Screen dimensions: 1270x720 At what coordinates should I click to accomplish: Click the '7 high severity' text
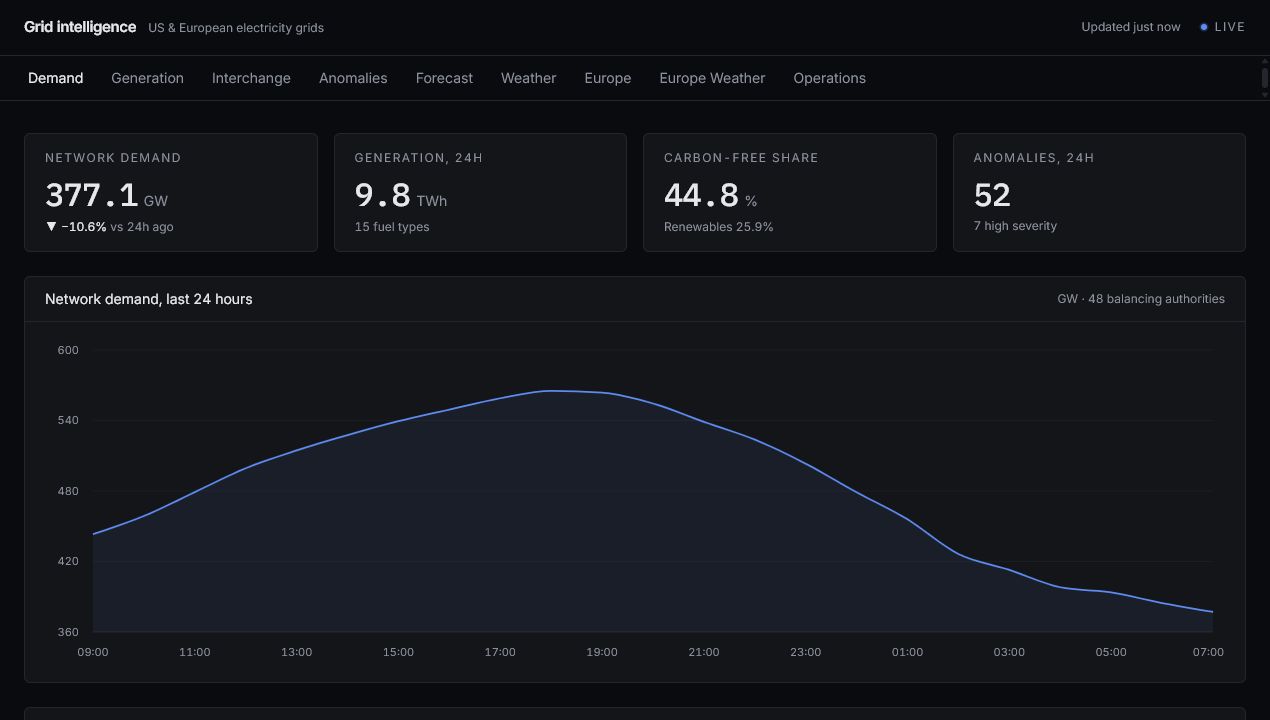coord(1015,226)
